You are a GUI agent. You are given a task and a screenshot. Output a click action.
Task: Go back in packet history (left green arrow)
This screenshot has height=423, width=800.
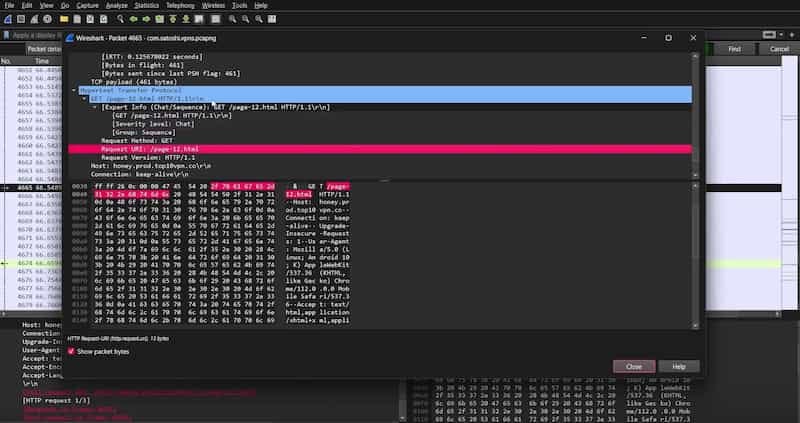(134, 19)
